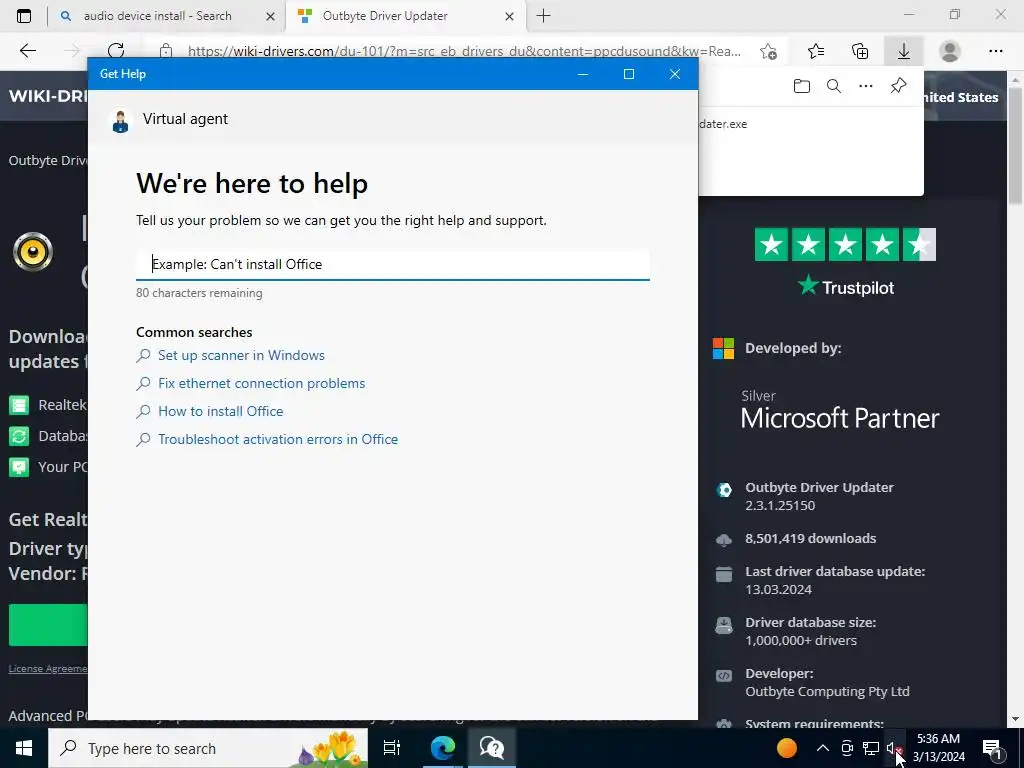Click the taskbar search box
This screenshot has width=1024, height=768.
(x=208, y=748)
